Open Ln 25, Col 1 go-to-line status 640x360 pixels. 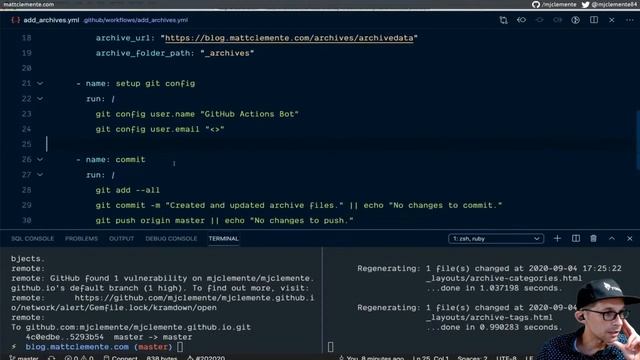[431, 358]
